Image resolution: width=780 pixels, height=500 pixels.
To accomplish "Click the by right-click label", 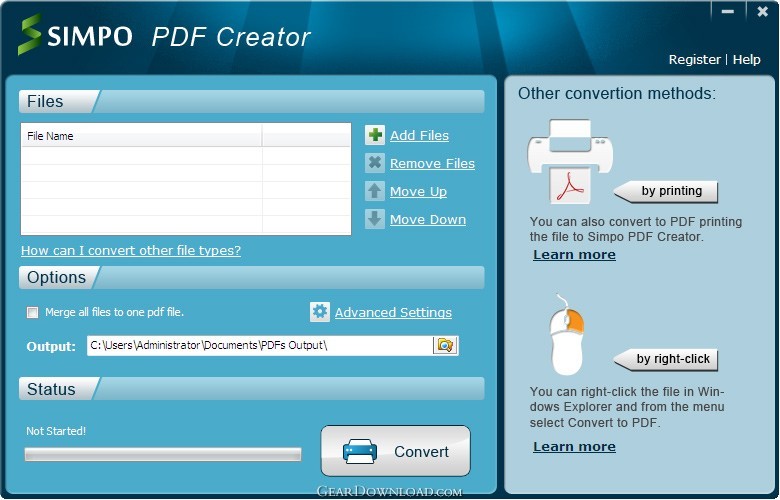I will pos(666,359).
